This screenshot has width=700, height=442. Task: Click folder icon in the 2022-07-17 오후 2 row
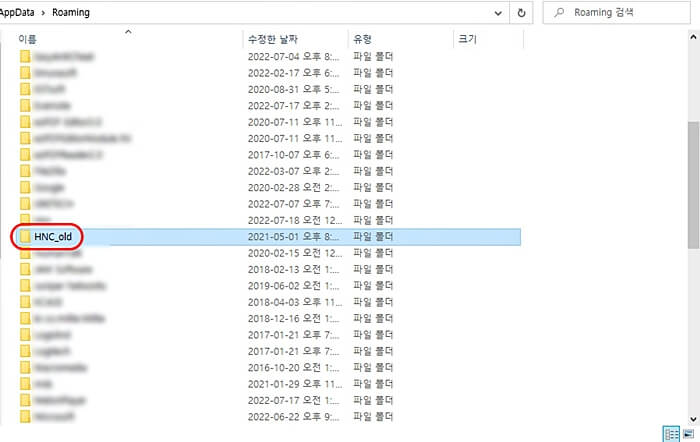coord(25,106)
